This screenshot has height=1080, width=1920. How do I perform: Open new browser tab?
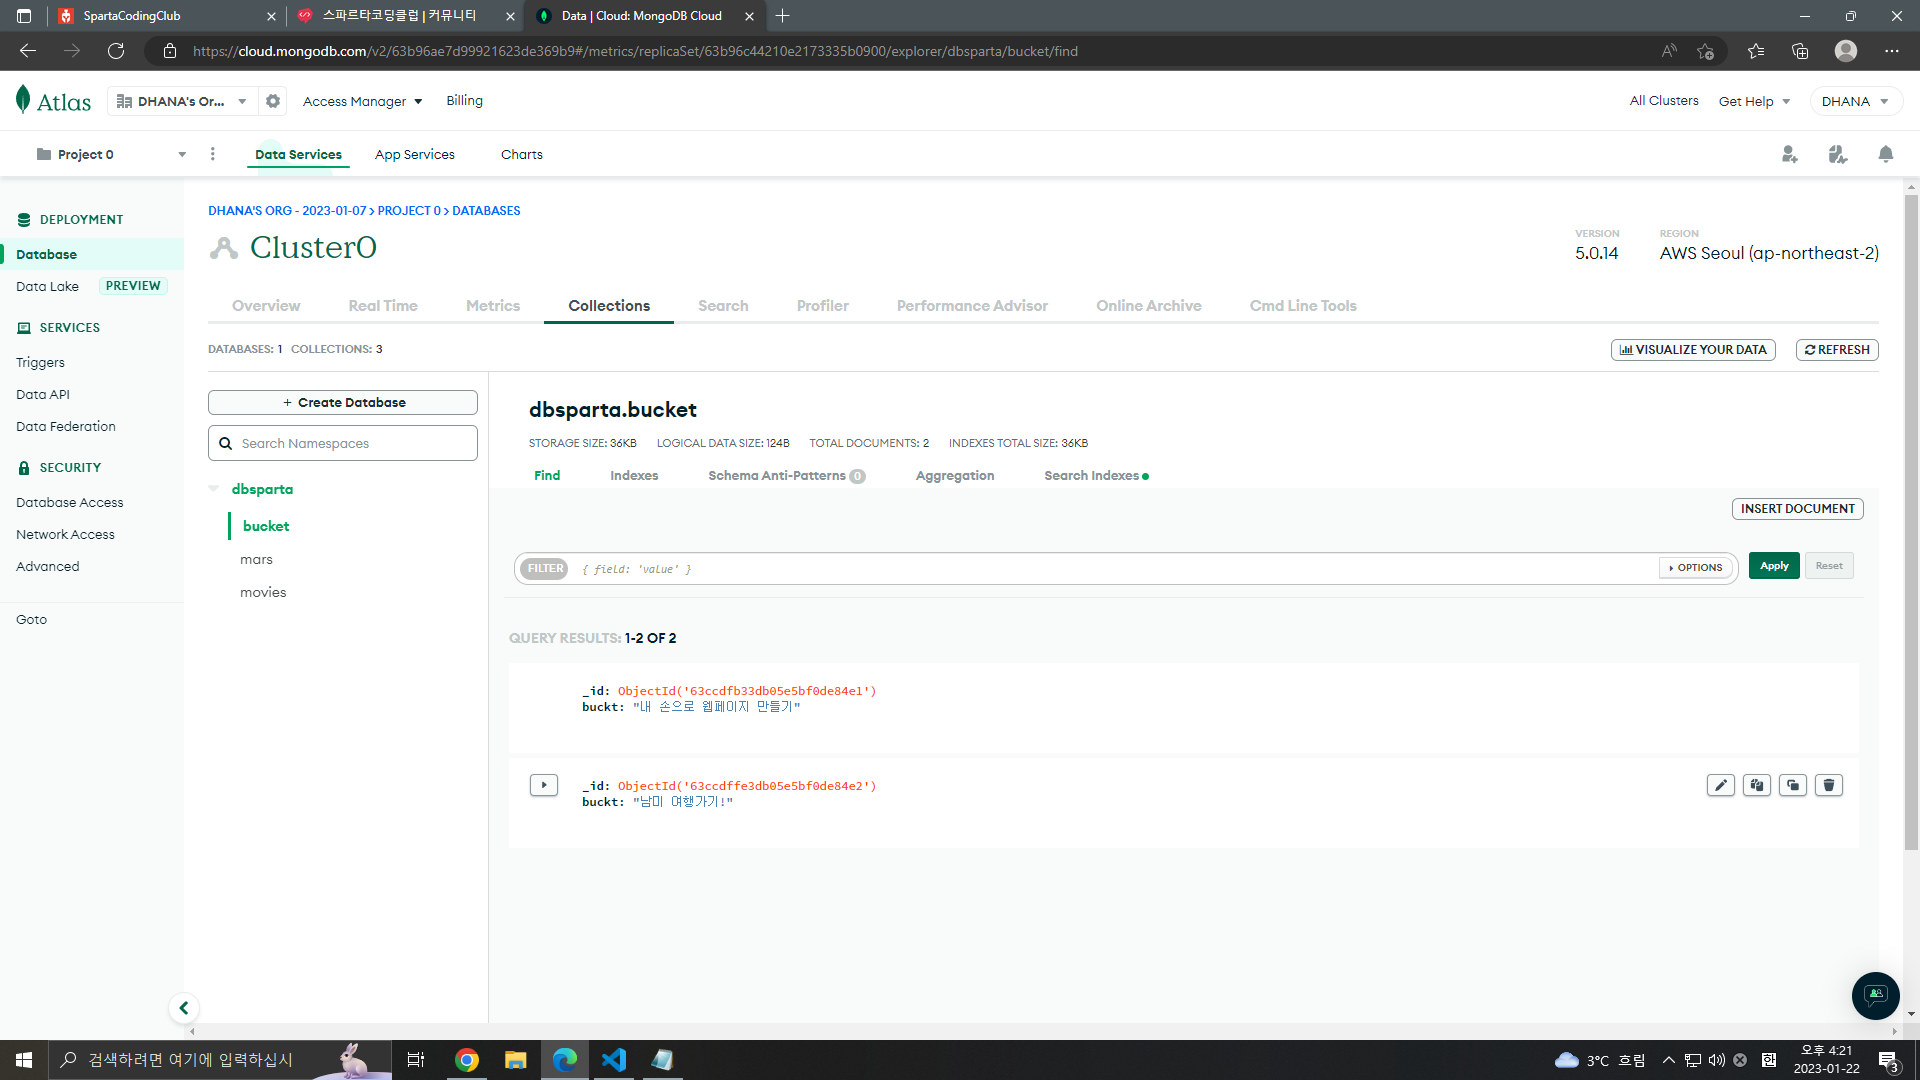click(x=783, y=16)
